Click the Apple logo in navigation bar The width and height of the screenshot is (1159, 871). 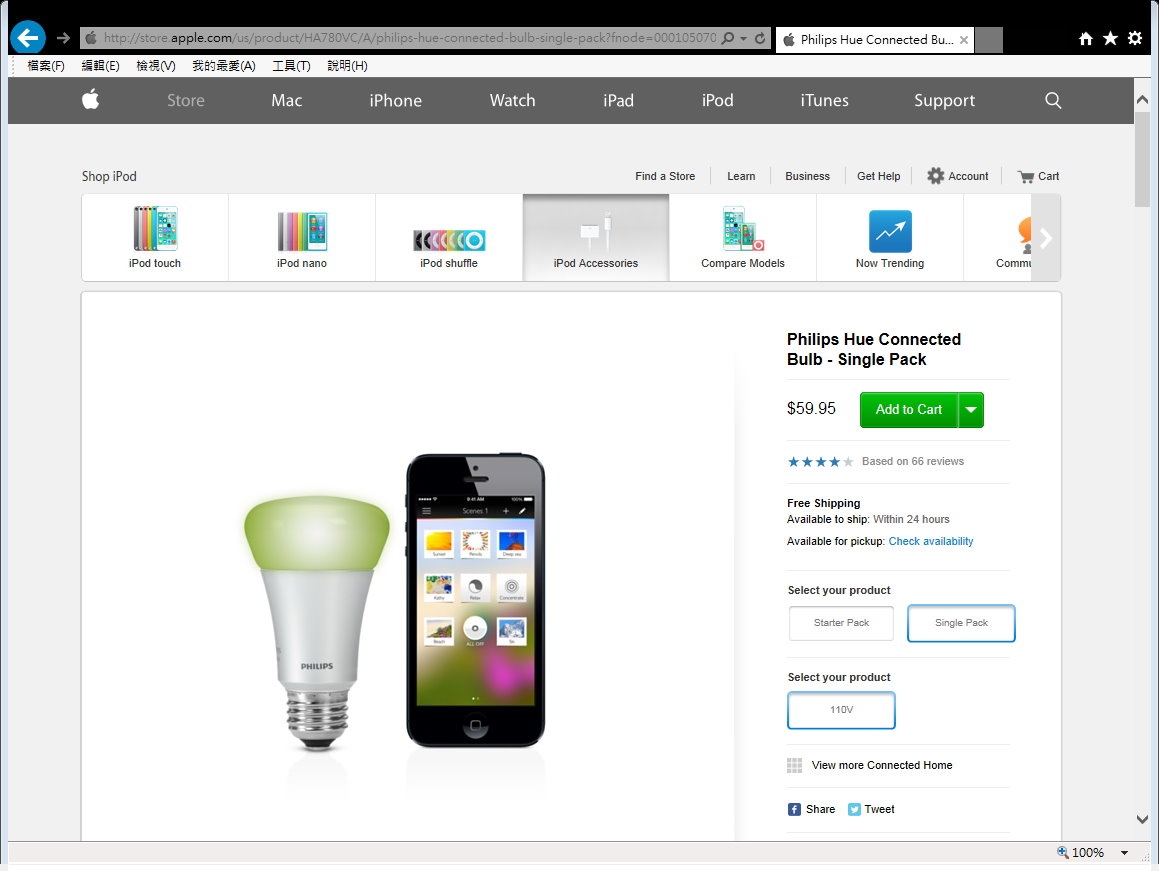[90, 99]
